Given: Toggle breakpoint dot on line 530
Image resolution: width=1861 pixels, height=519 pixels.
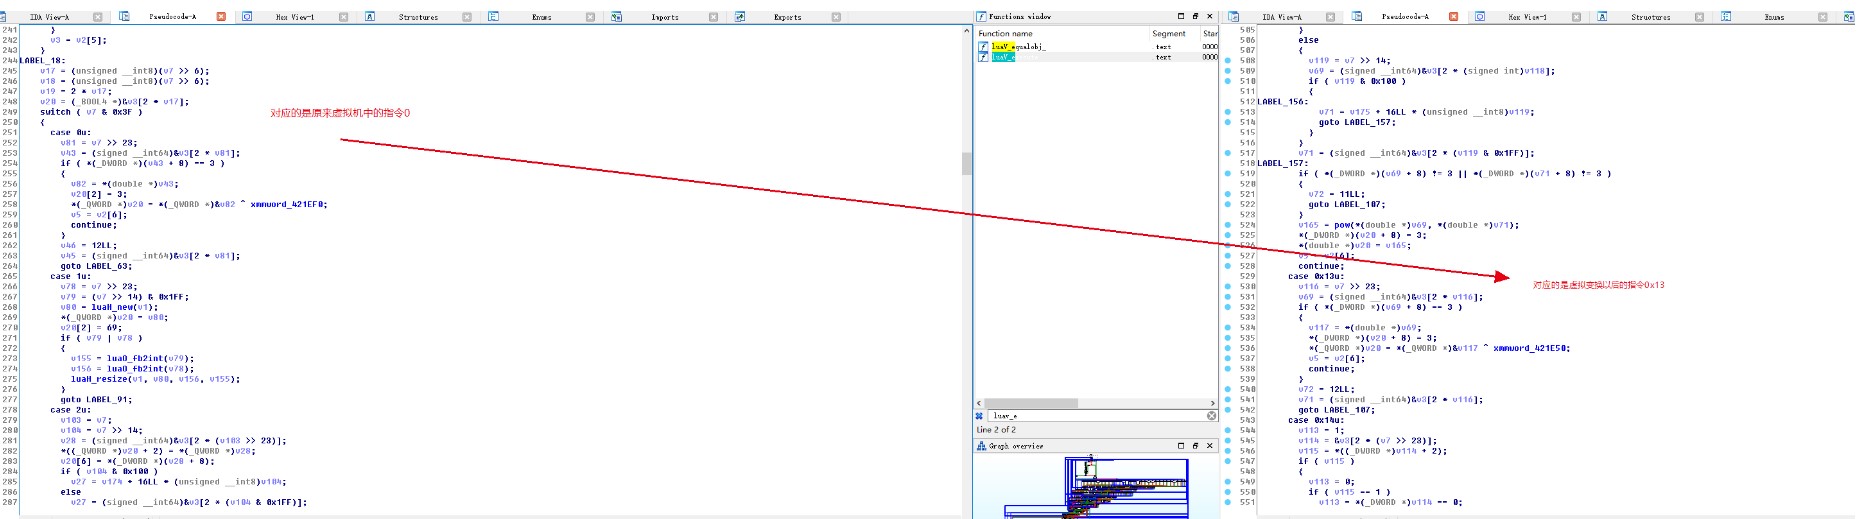Looking at the screenshot, I should (1228, 287).
